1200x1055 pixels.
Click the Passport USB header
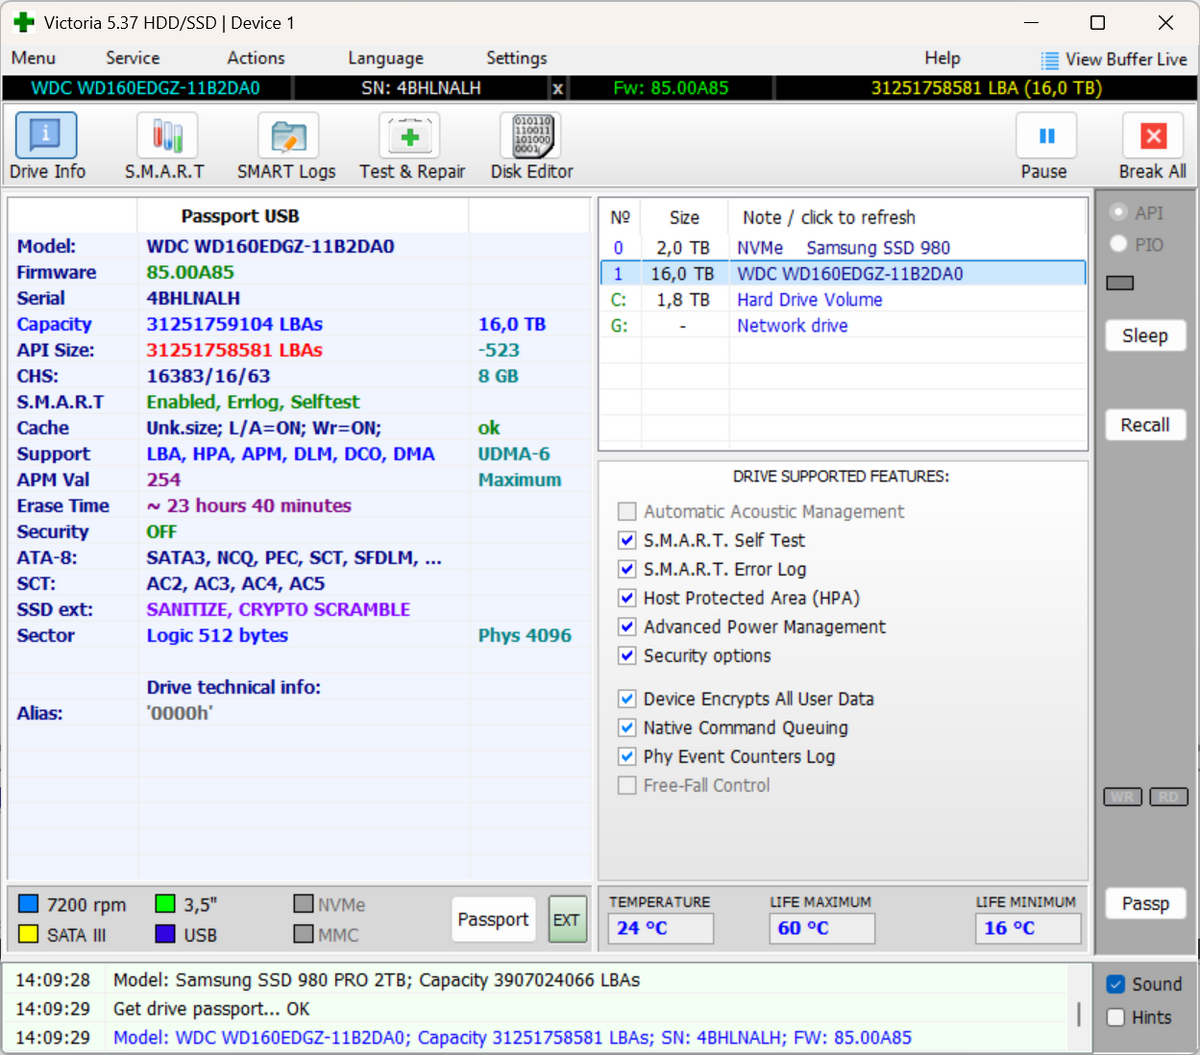240,217
